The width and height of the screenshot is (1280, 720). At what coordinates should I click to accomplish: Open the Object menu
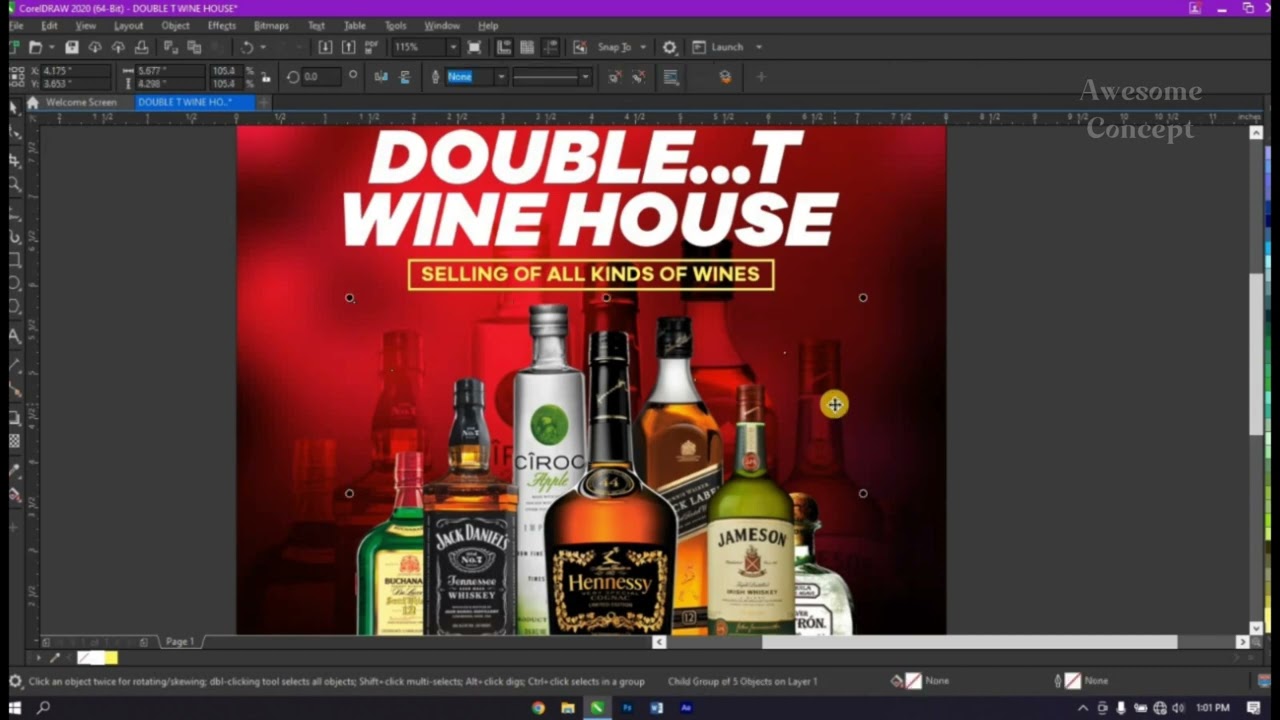pos(175,25)
